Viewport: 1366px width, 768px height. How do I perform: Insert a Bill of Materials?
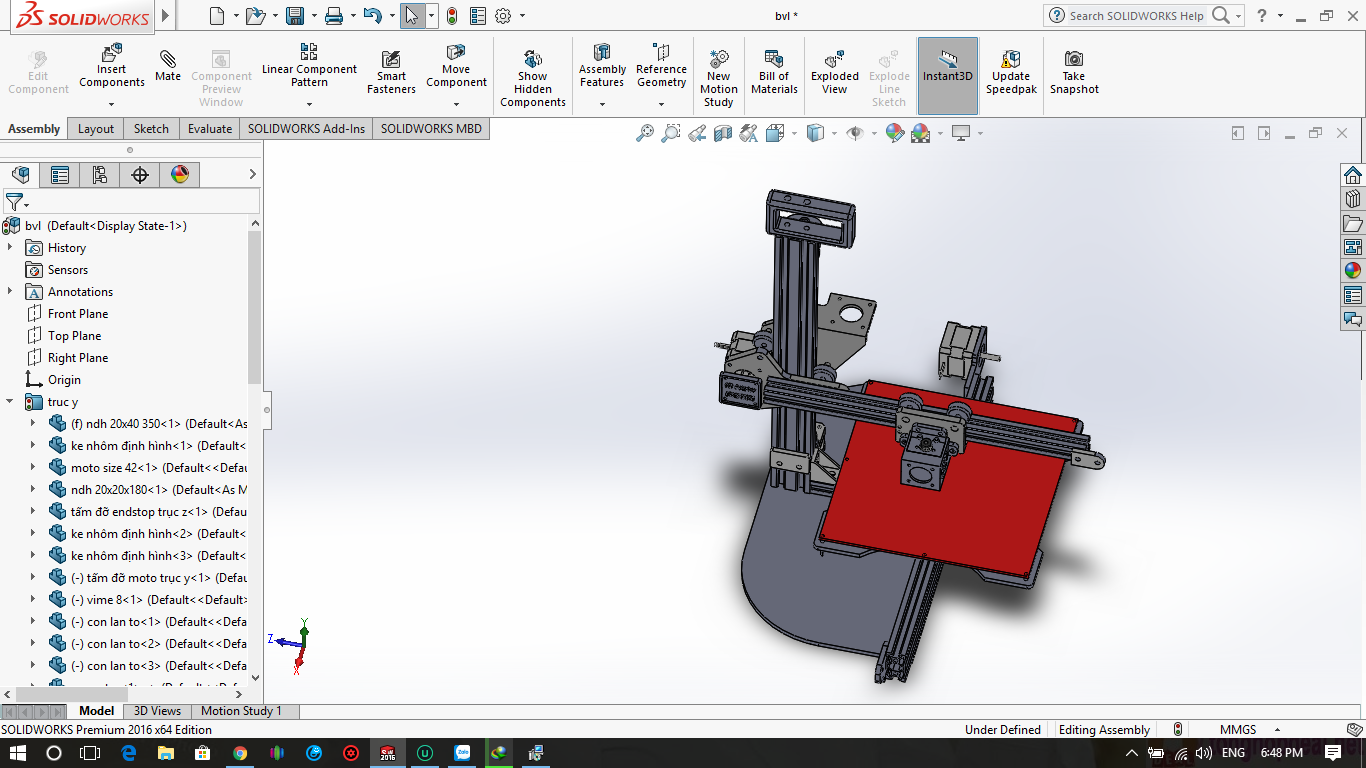(x=774, y=72)
